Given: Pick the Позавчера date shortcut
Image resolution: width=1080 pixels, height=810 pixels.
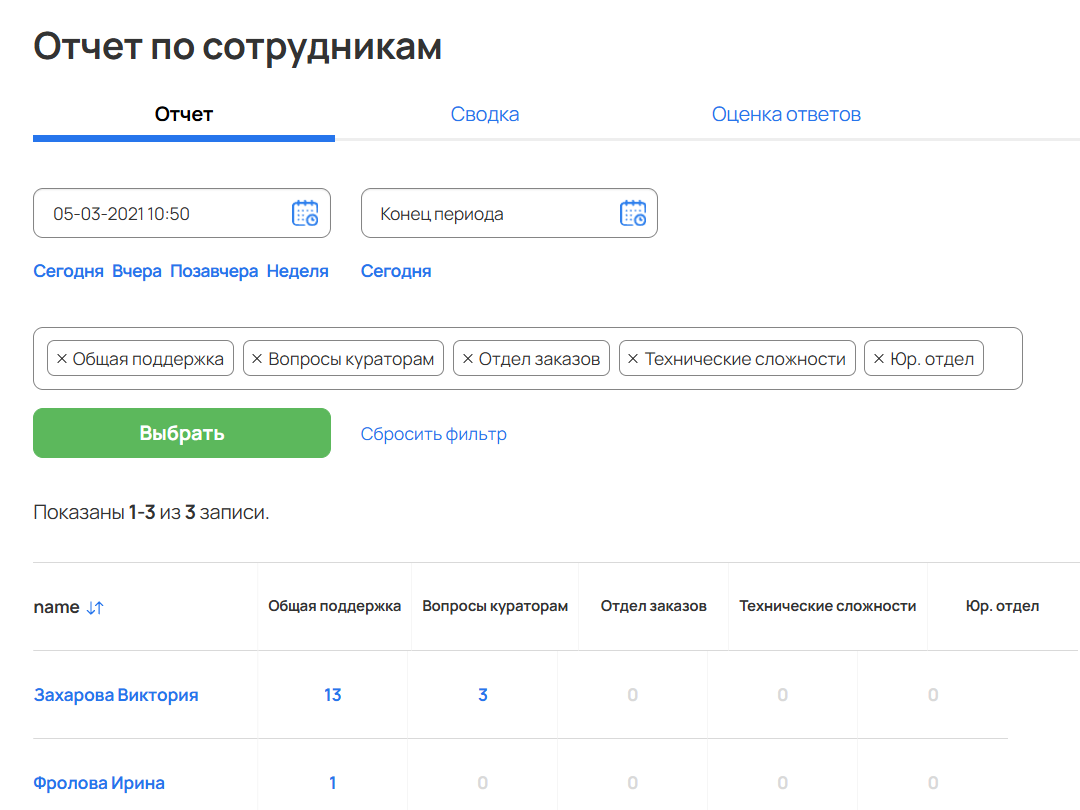Looking at the screenshot, I should point(212,271).
